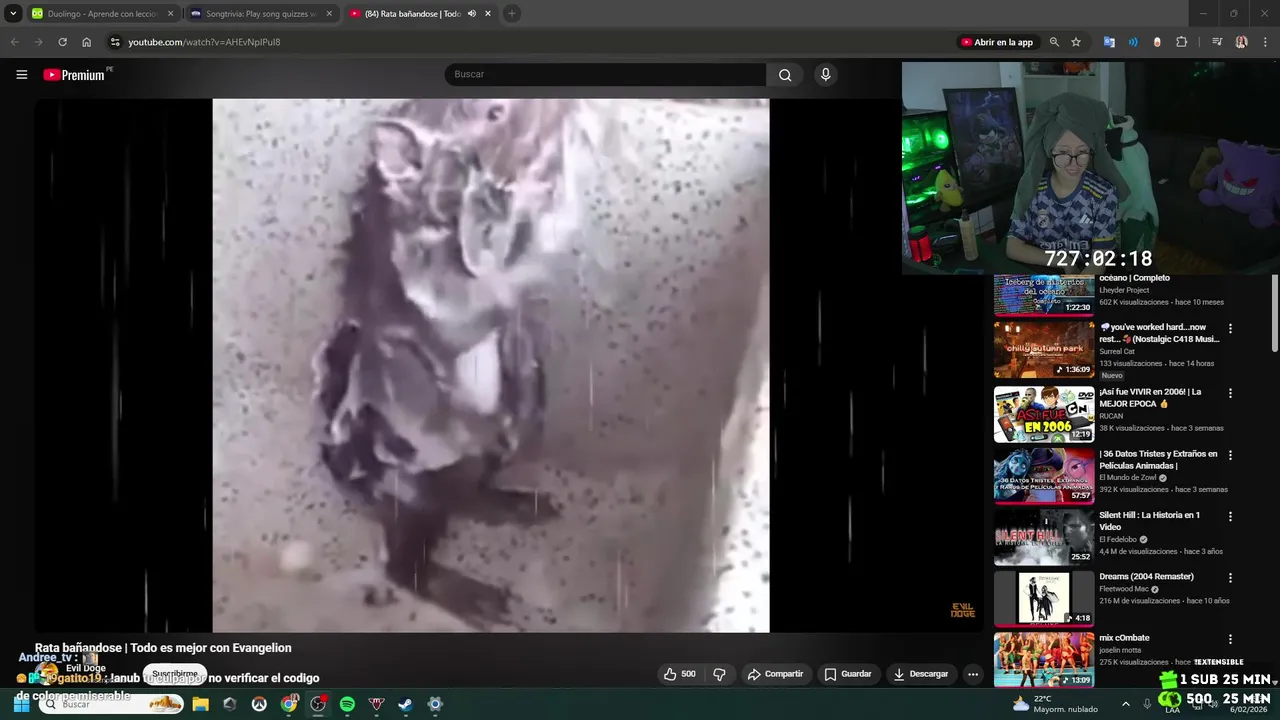The image size is (1280, 720).
Task: Open the blue sound-waves extension icon
Action: 1133,42
